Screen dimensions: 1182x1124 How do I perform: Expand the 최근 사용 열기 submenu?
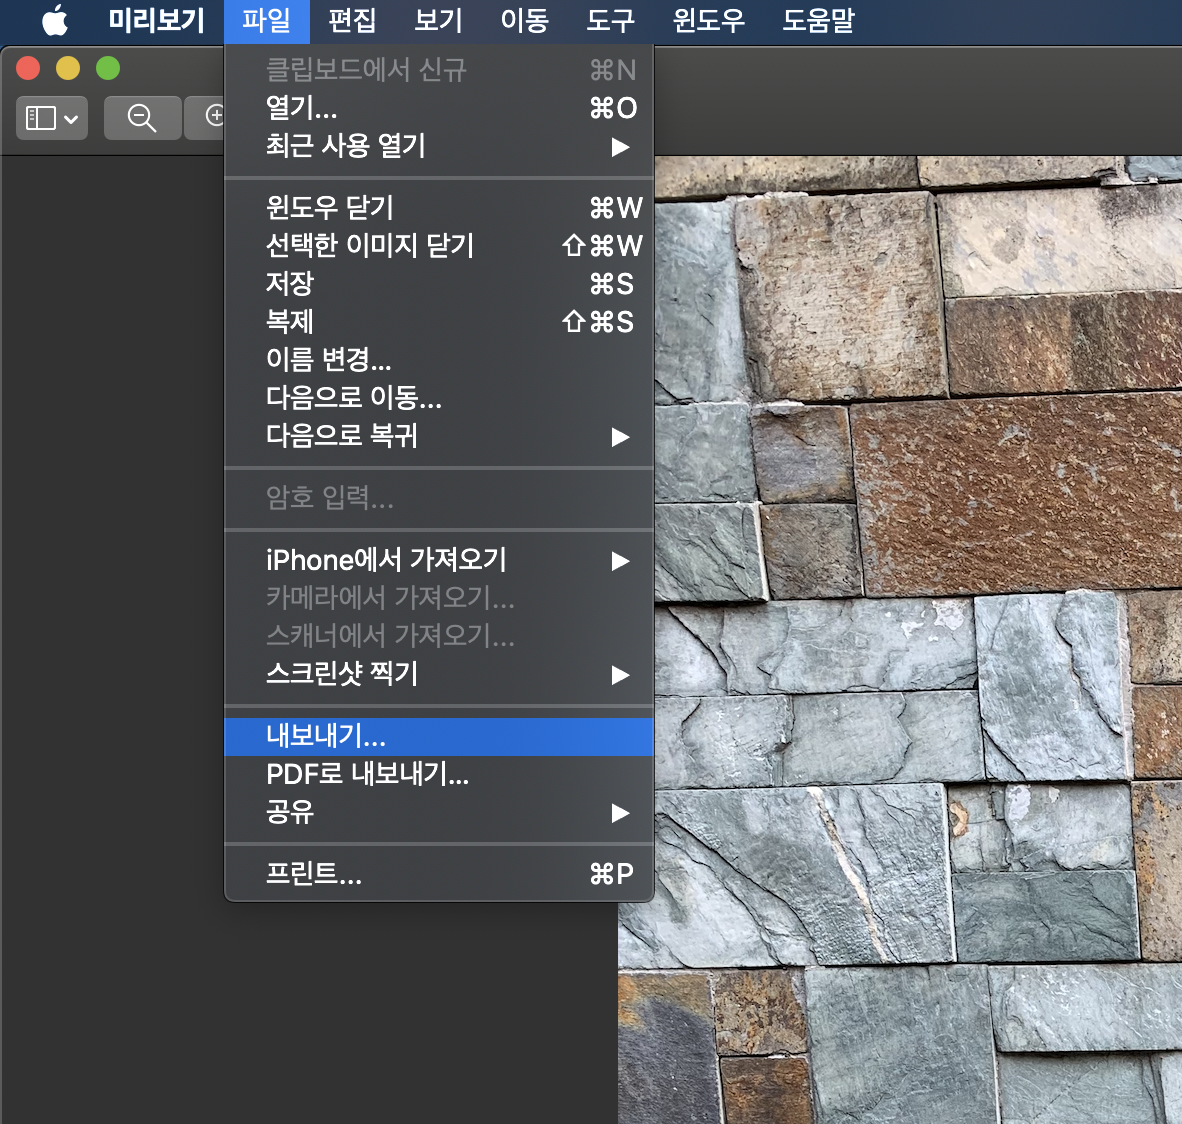(x=439, y=146)
